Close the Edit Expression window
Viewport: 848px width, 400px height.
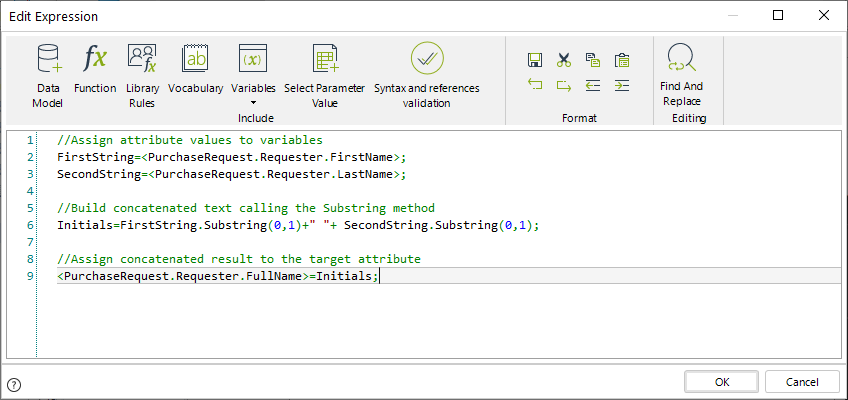point(824,16)
